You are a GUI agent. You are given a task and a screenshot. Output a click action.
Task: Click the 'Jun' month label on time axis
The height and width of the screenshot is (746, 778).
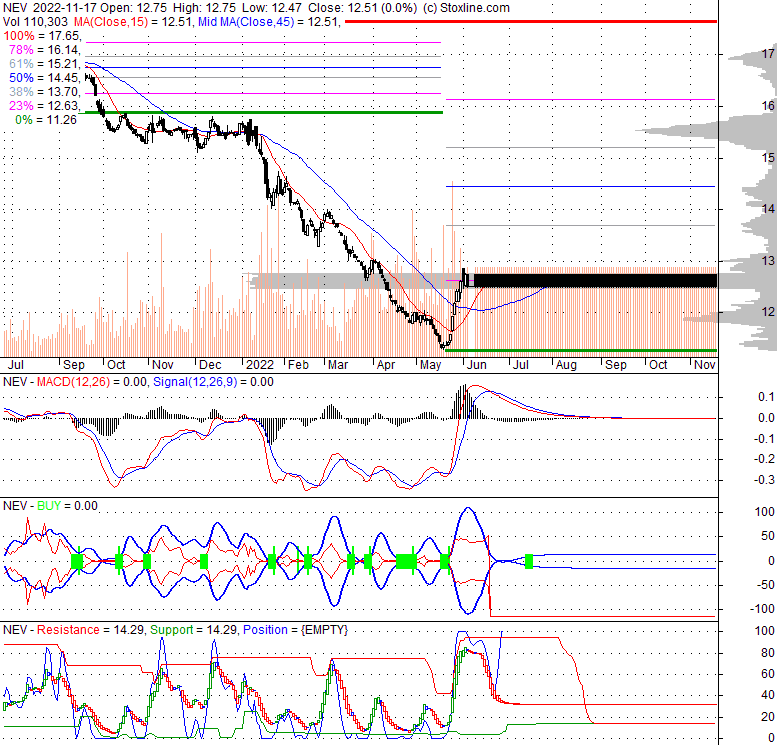click(x=477, y=365)
